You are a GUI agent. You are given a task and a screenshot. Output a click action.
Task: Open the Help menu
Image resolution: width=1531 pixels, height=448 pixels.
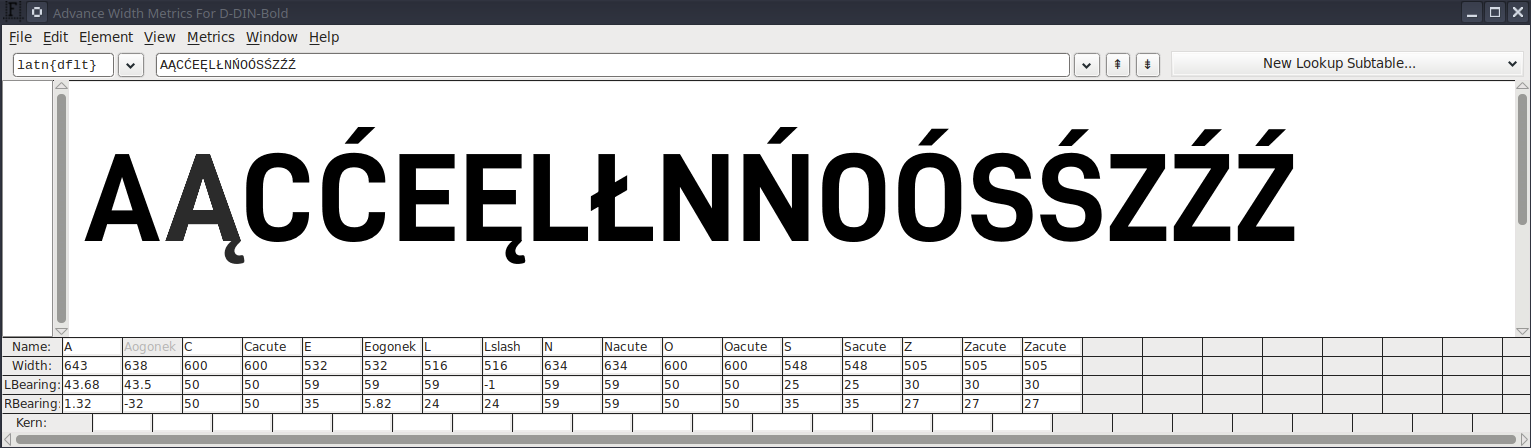tap(324, 37)
